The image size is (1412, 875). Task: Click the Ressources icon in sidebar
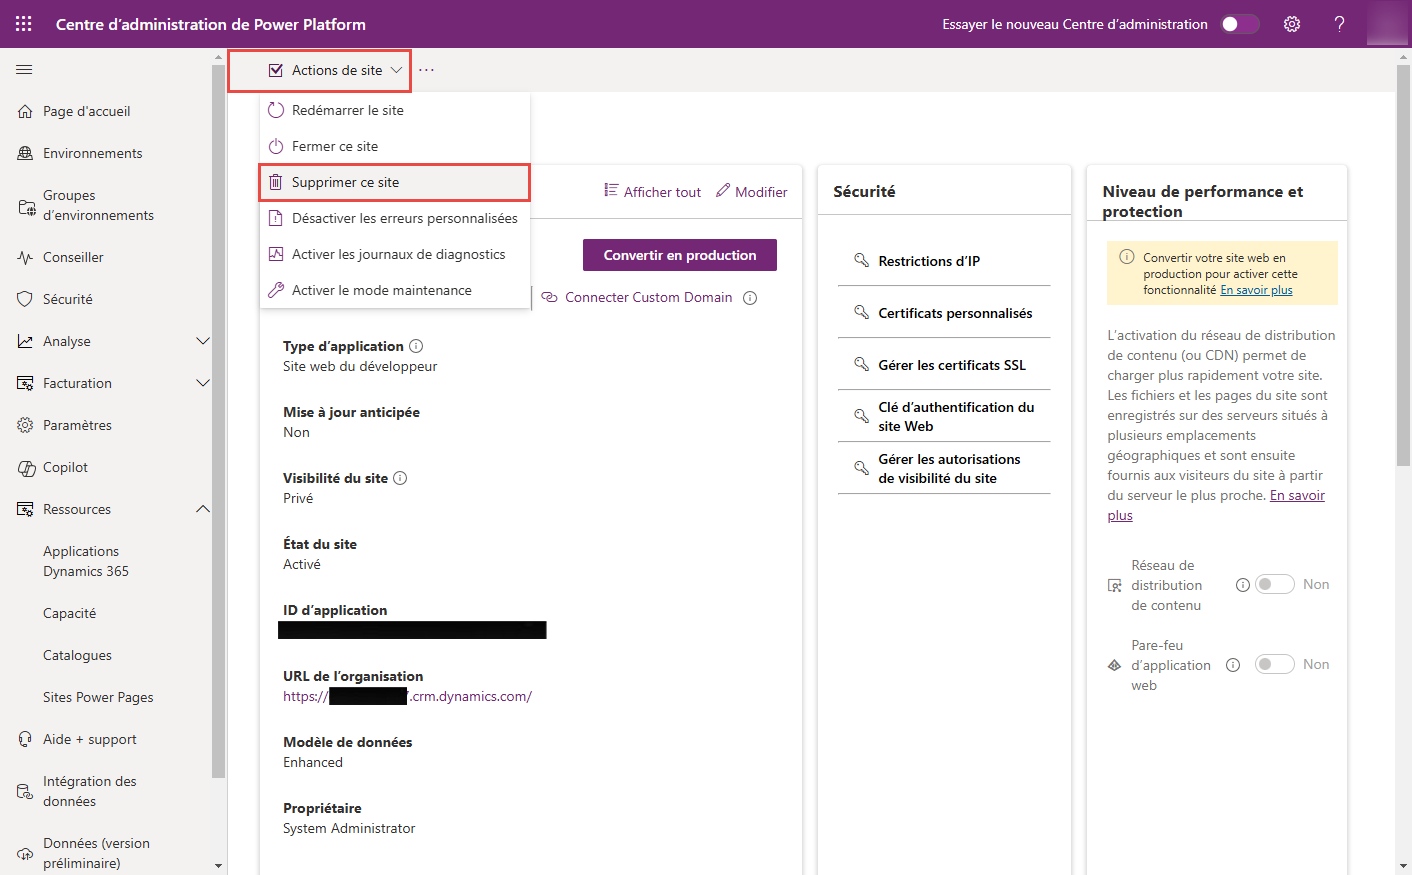tap(25, 509)
